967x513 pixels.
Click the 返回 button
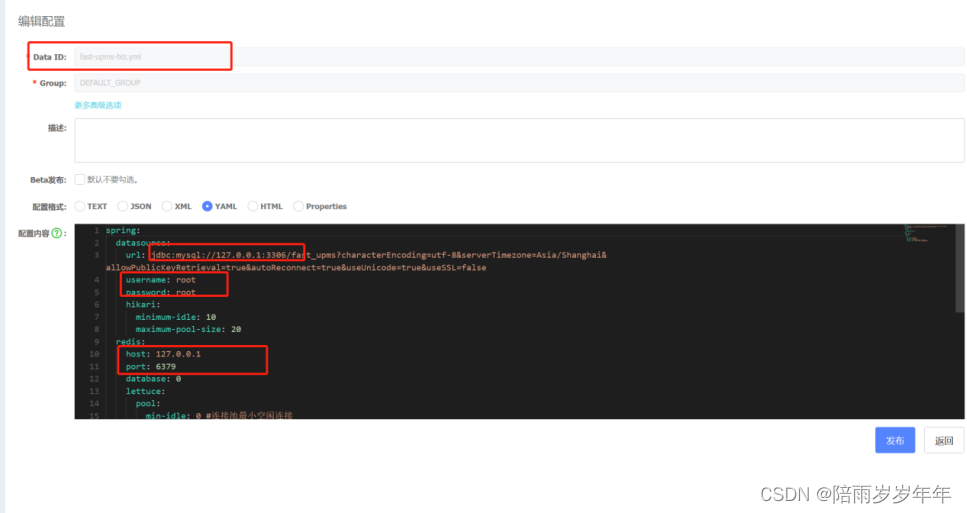tap(944, 440)
